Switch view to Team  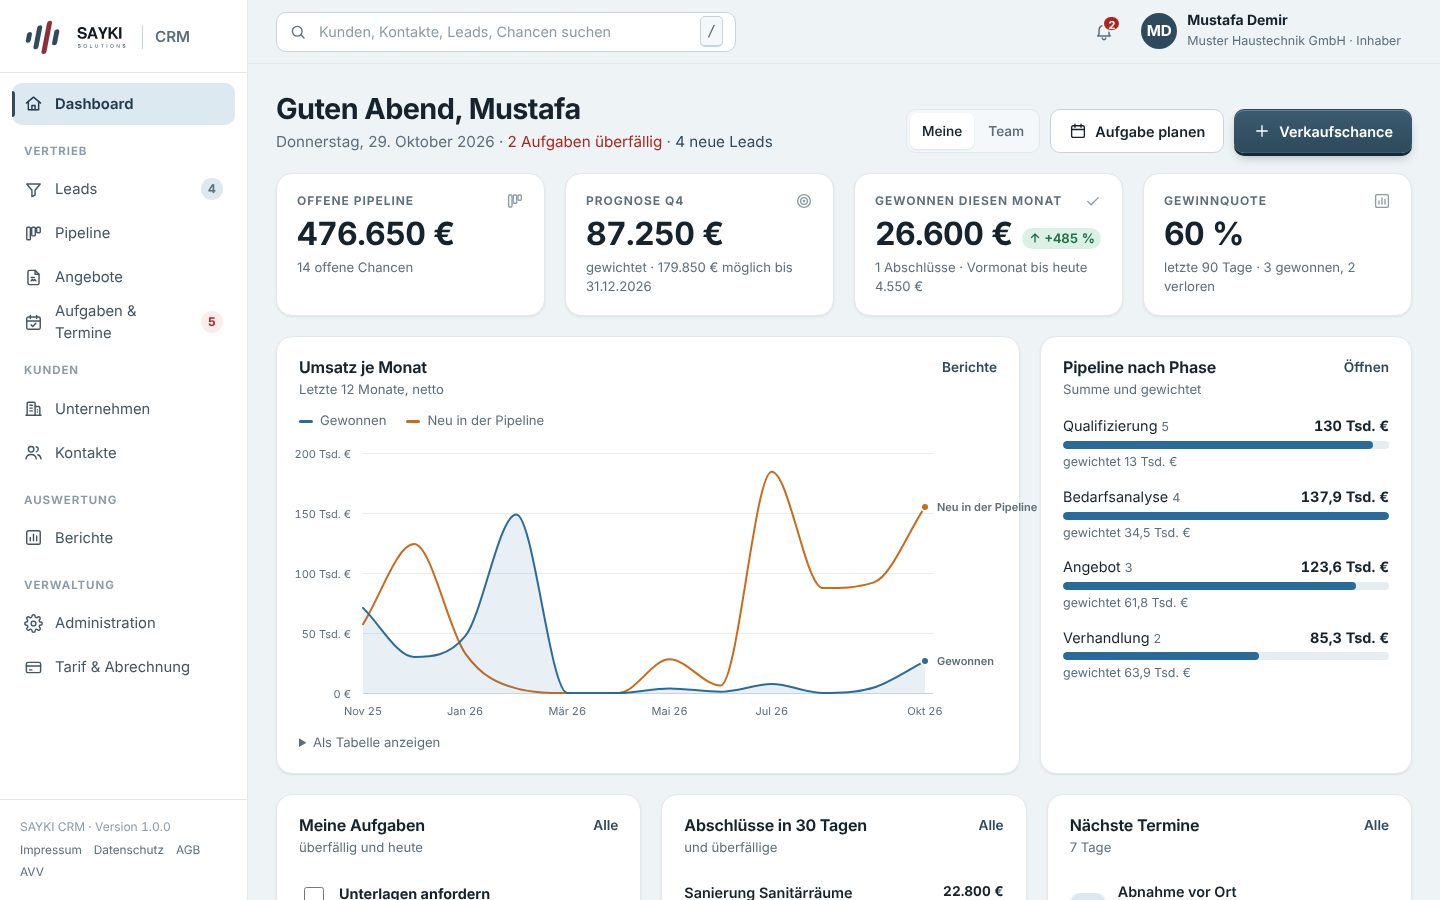coord(1006,131)
